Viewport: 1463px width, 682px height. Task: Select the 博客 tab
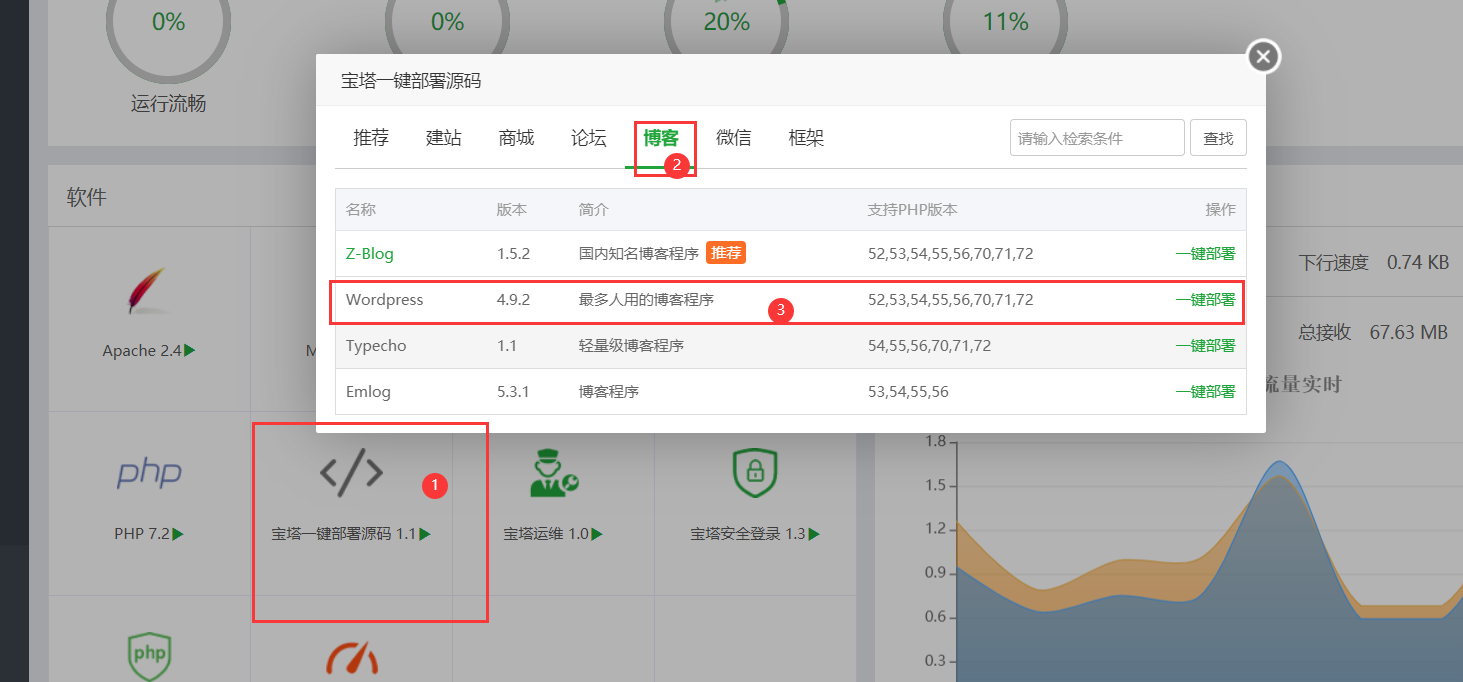point(661,139)
